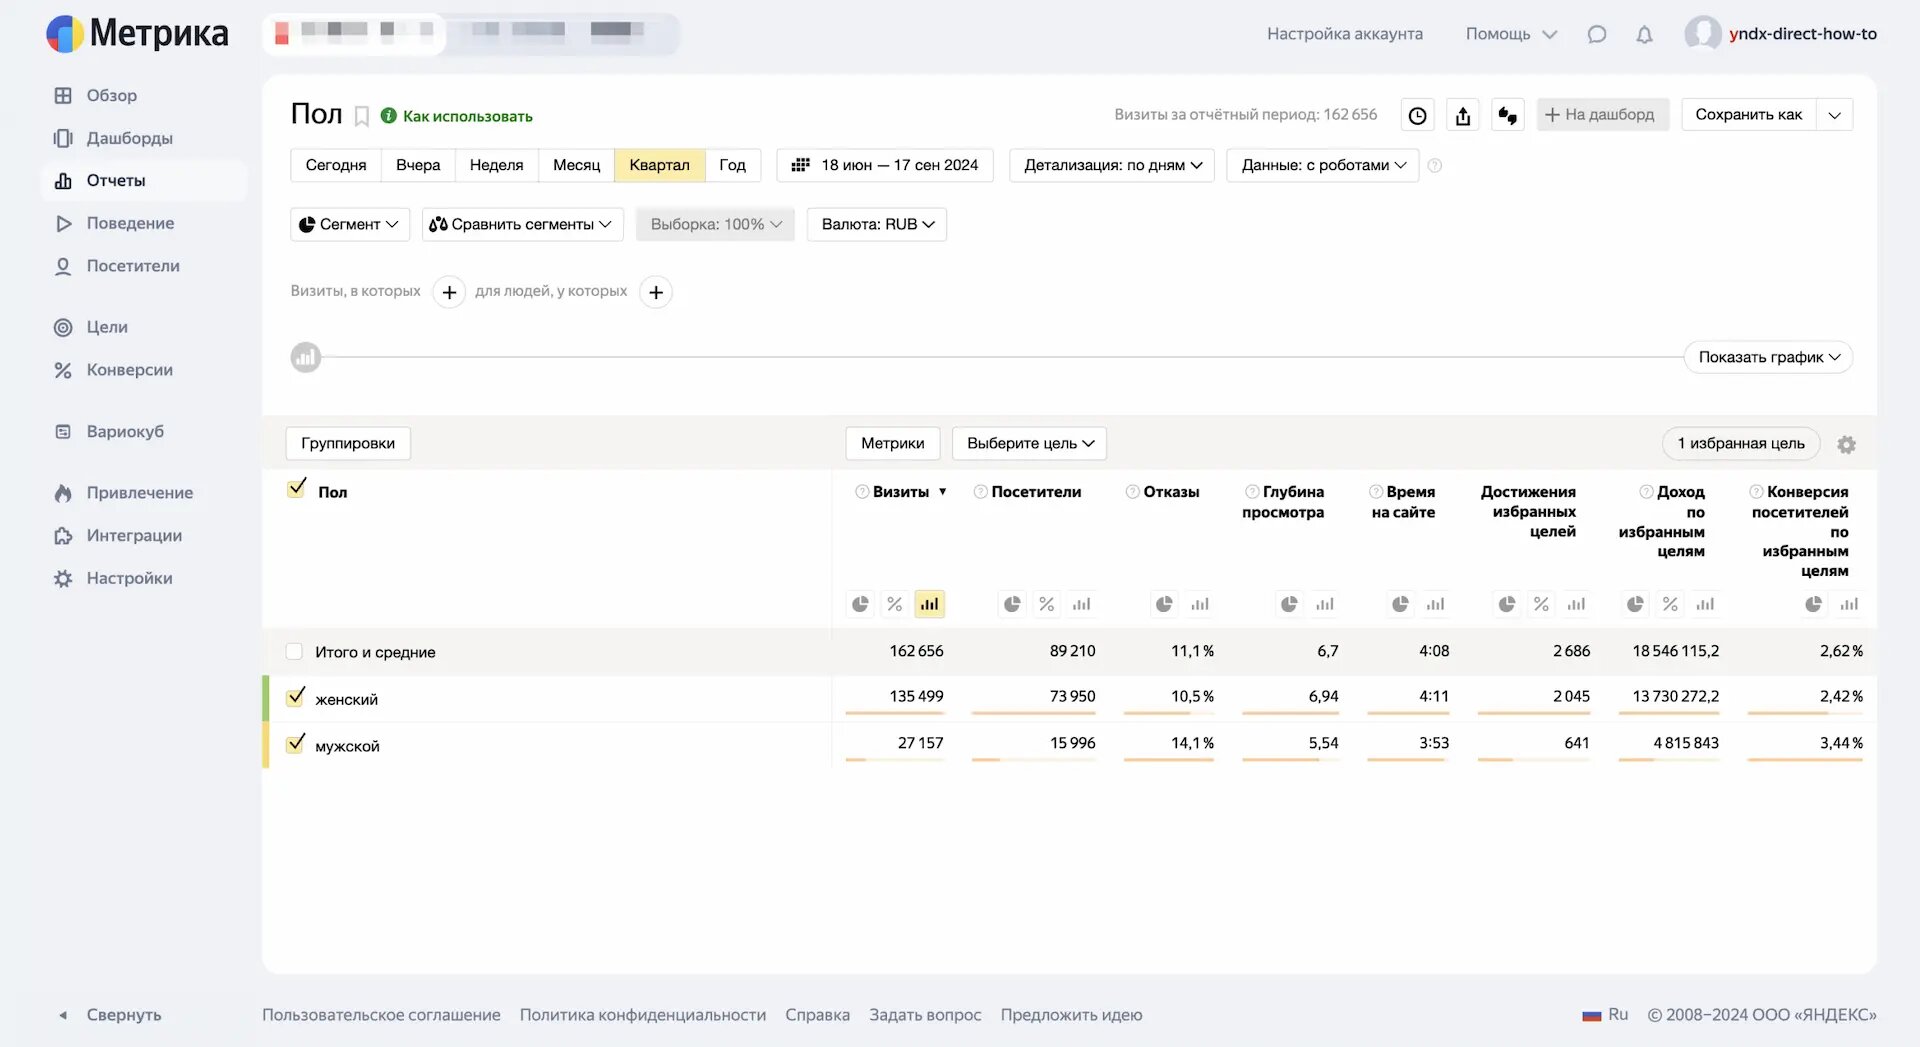
Task: Click the Группировки button
Action: click(348, 443)
